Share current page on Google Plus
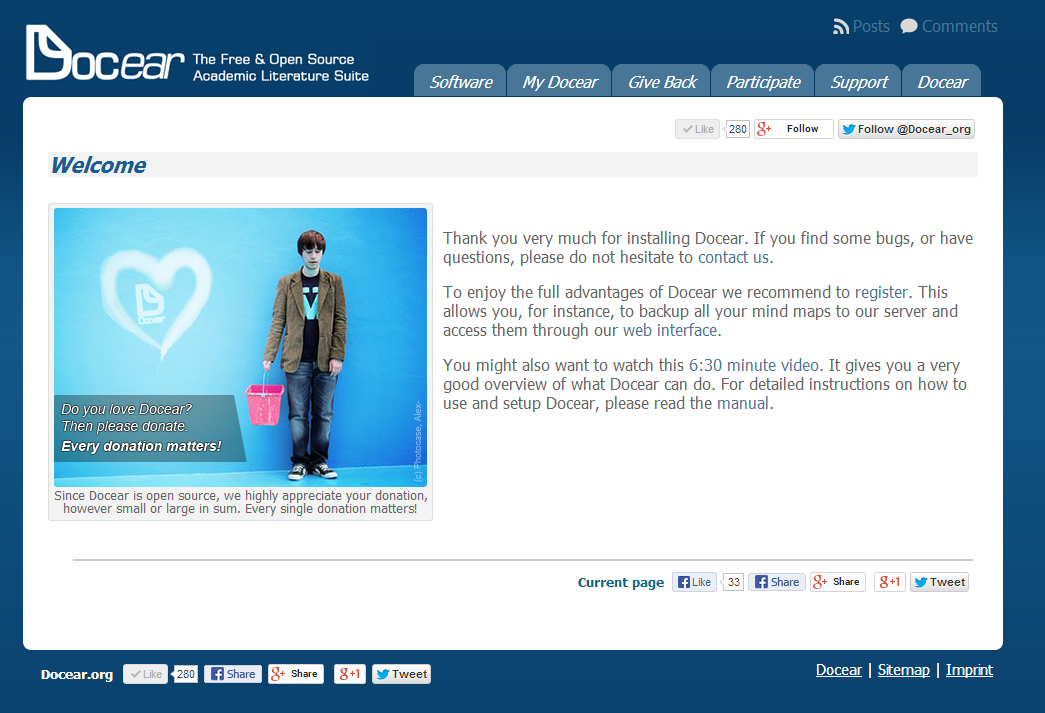Screen dimensions: 1045x713 click(838, 582)
